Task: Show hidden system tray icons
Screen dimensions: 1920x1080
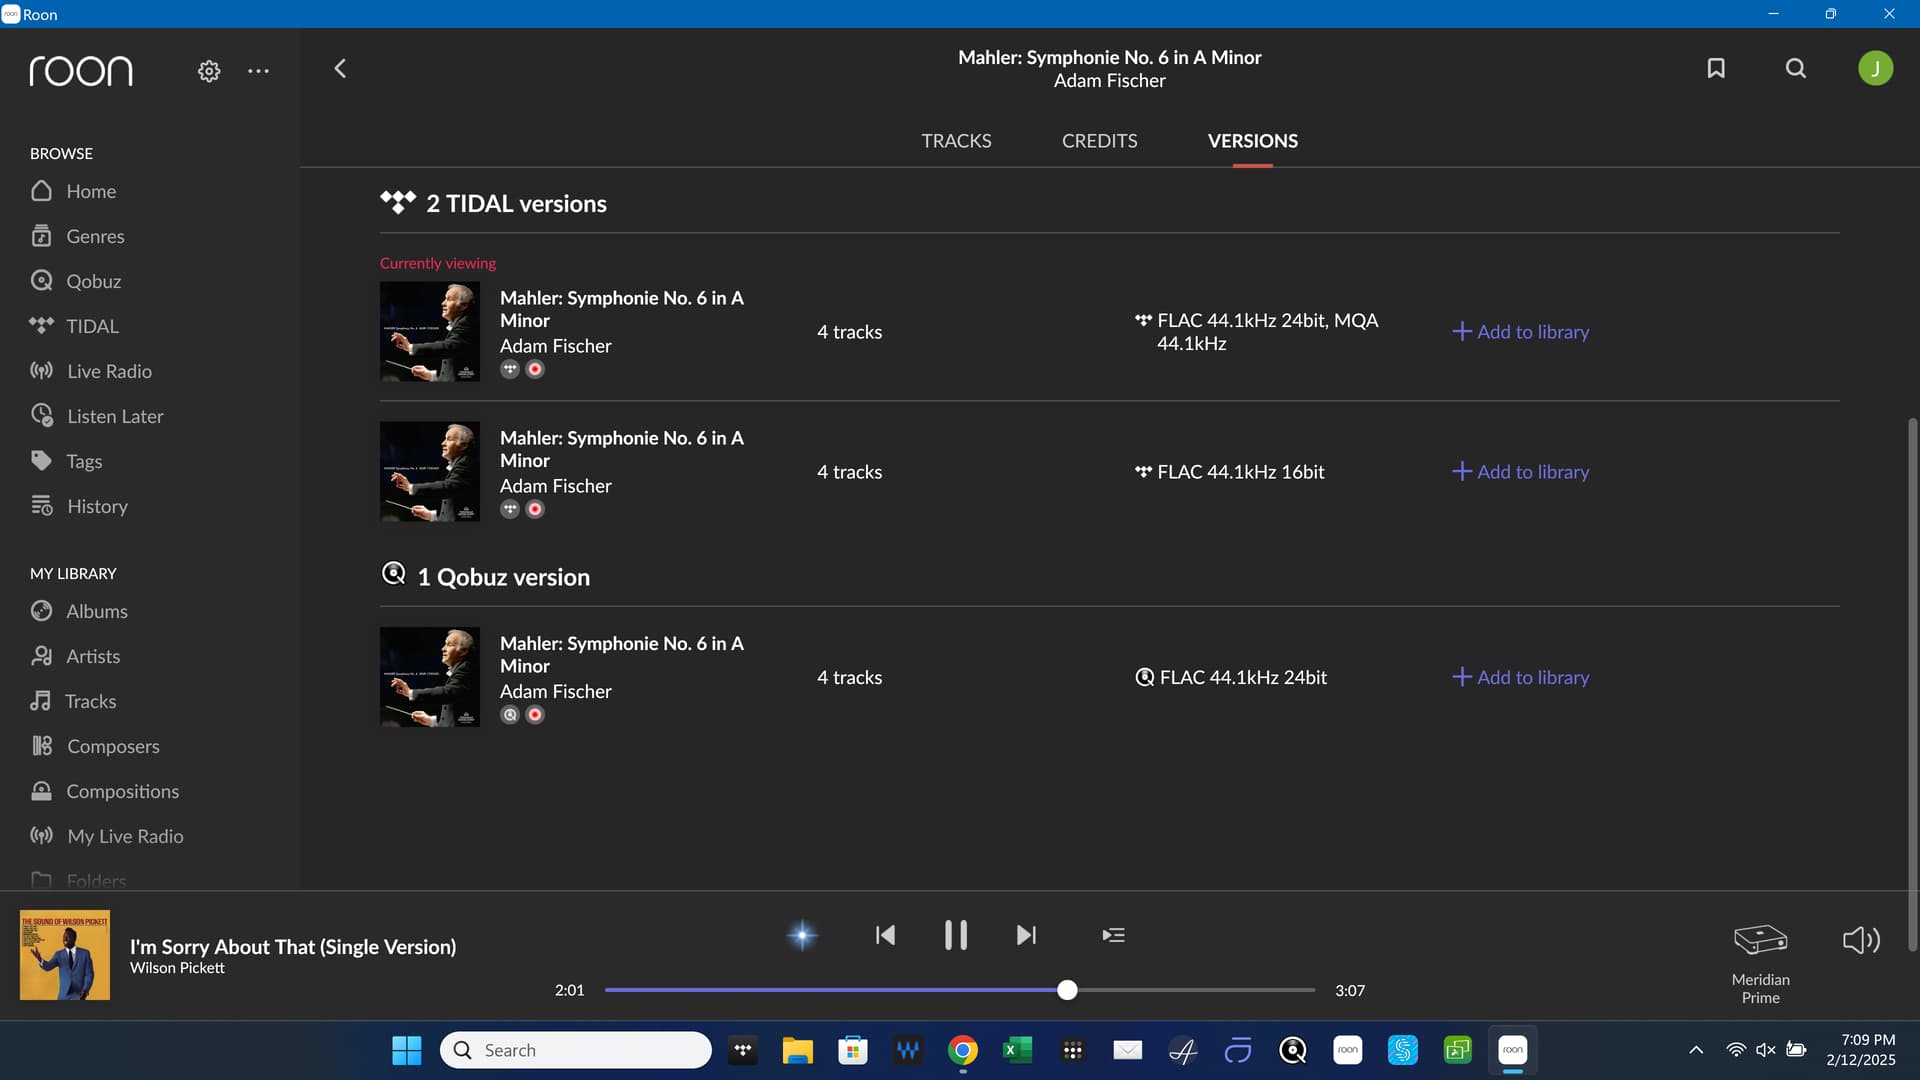Action: point(1696,1050)
